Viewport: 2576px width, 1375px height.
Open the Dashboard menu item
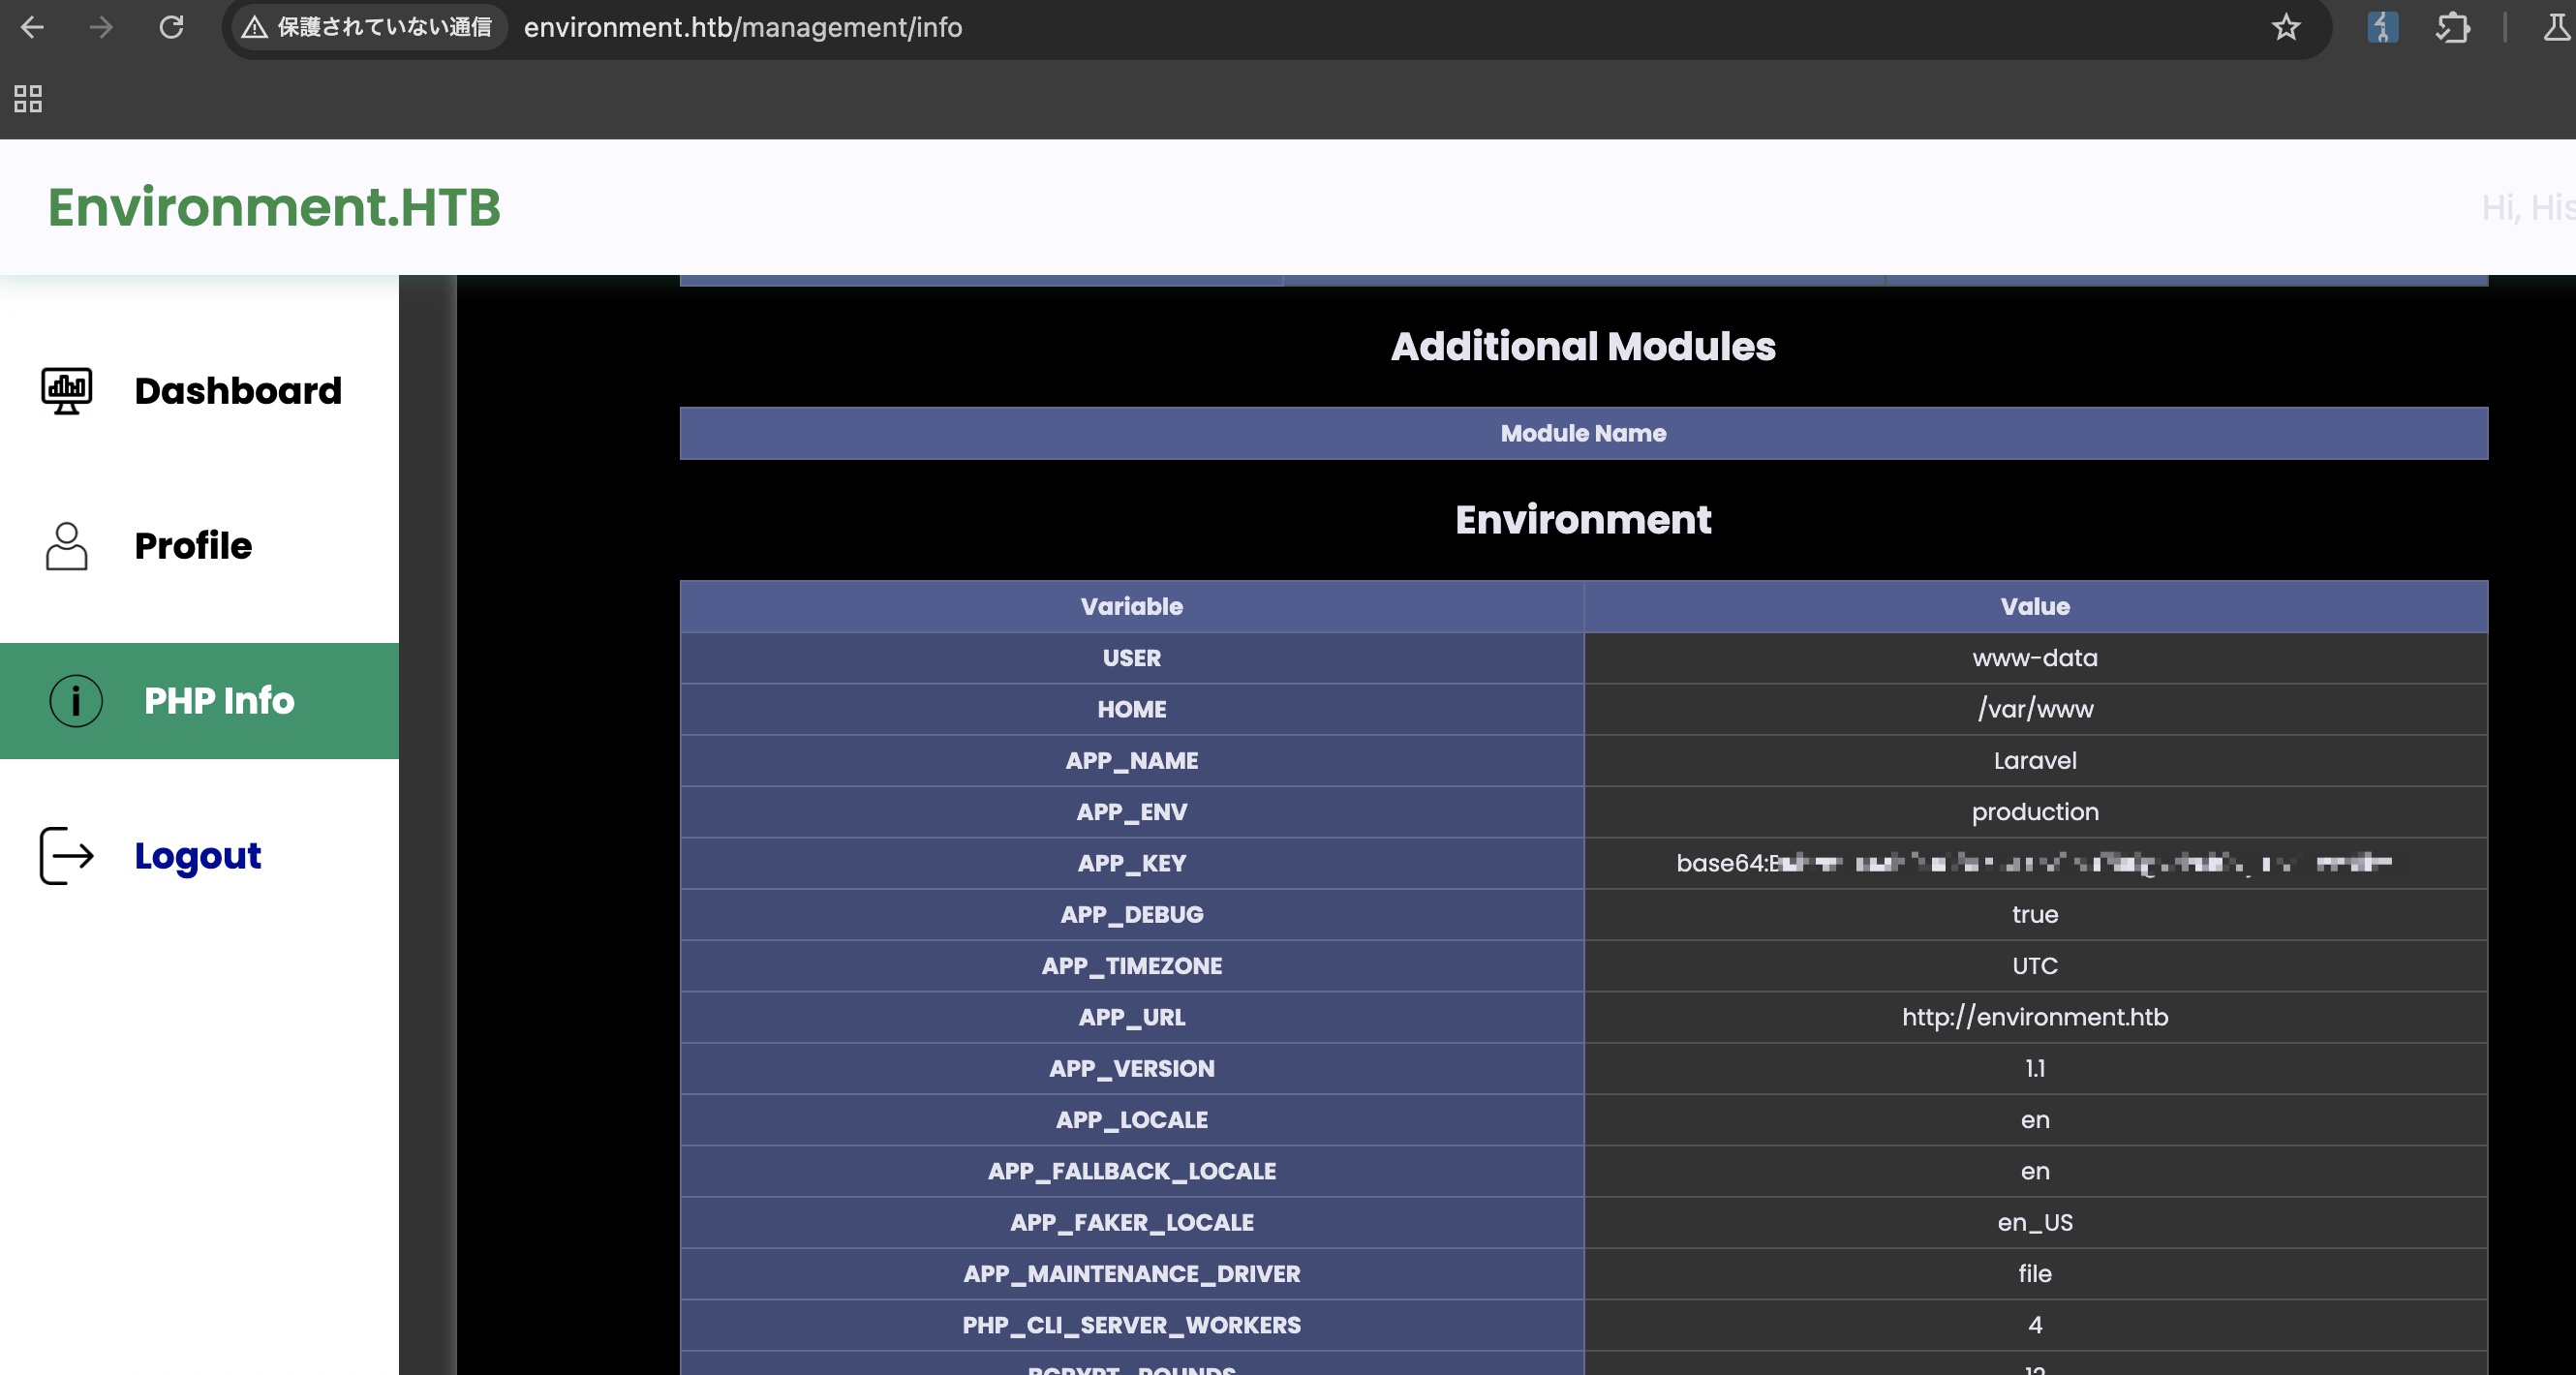pos(238,390)
